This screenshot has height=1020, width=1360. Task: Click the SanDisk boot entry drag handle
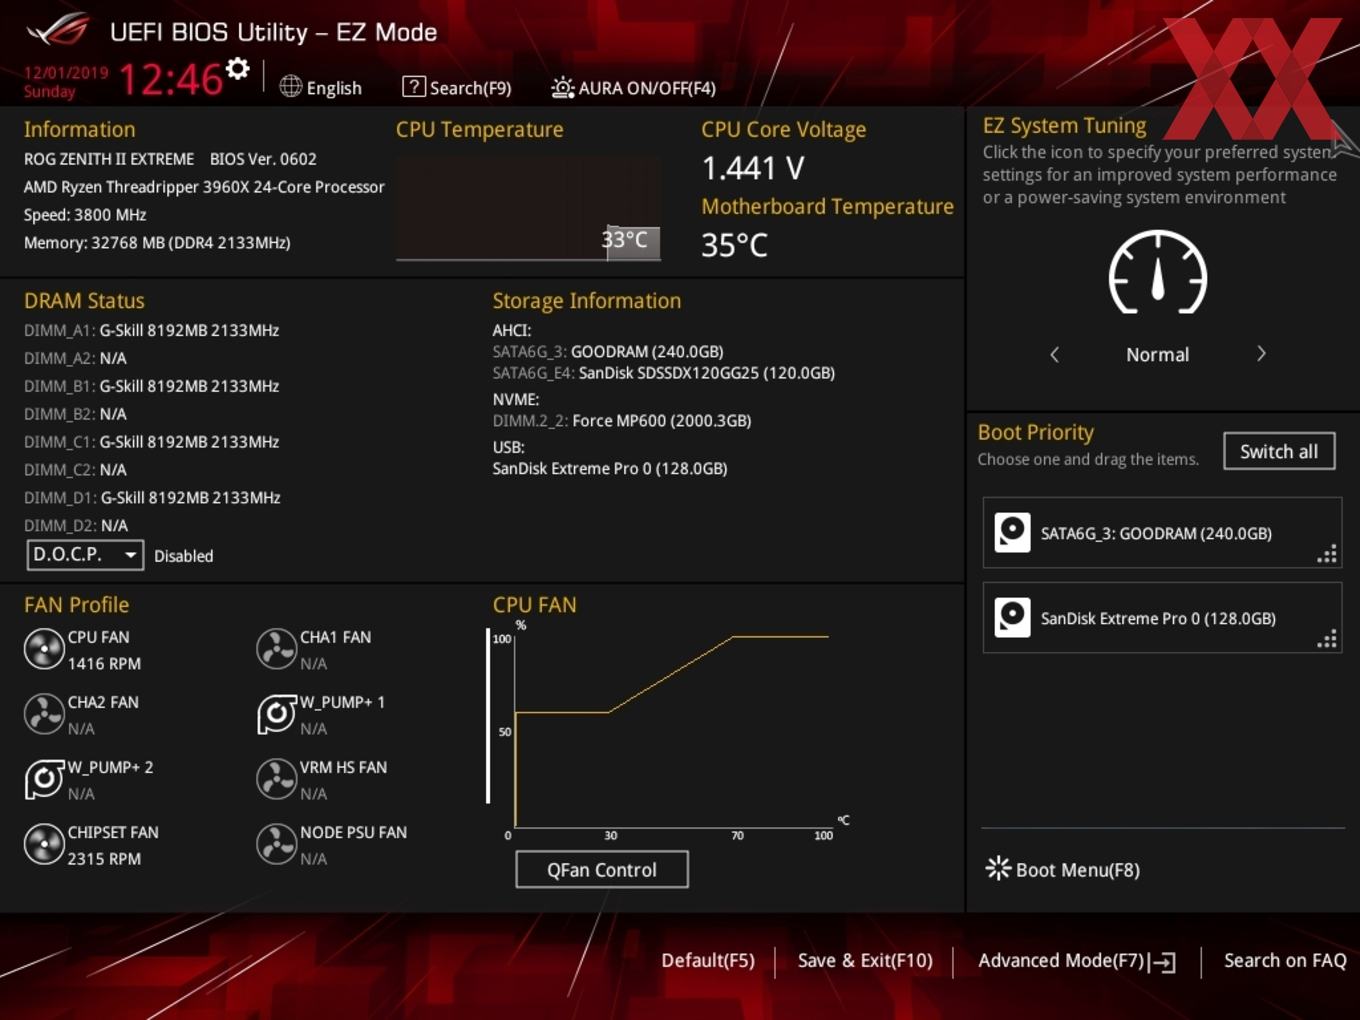click(x=1327, y=639)
